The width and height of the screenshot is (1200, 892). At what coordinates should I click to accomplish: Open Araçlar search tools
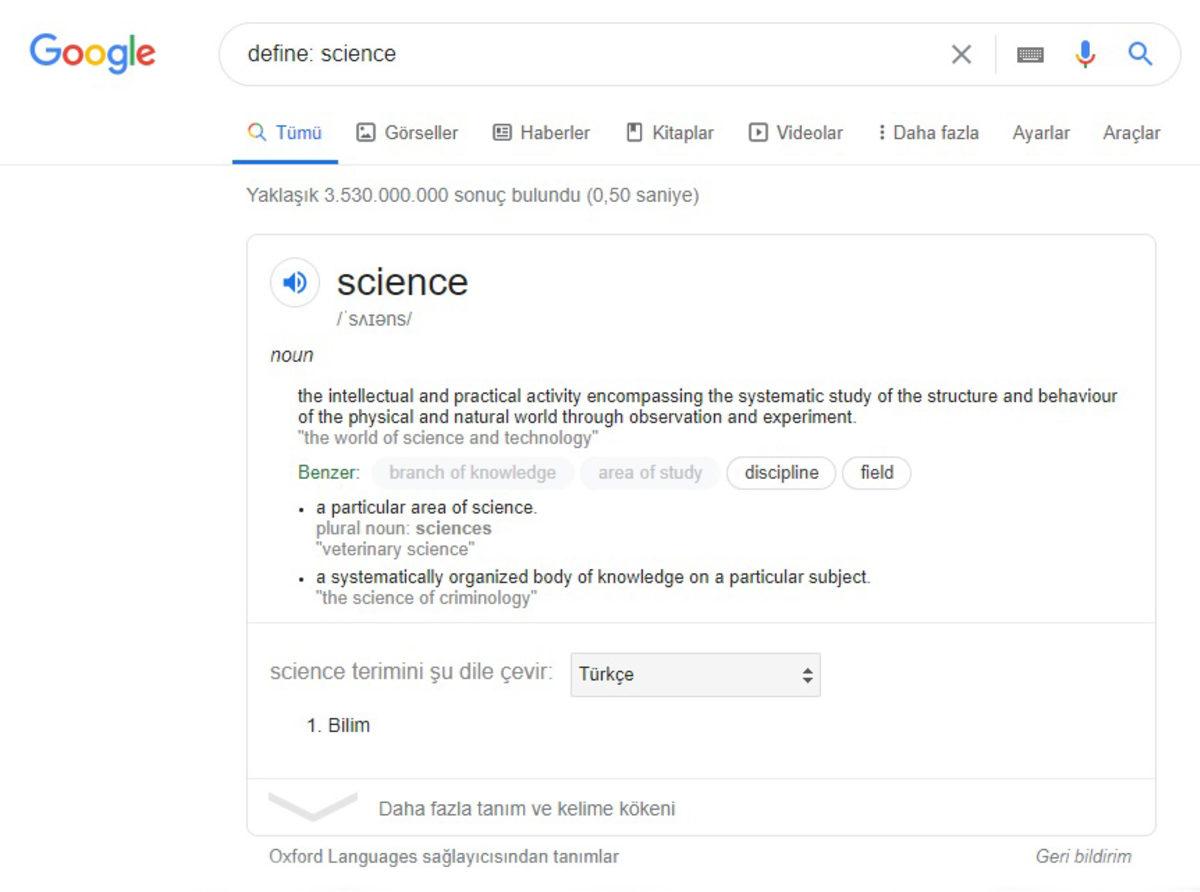pos(1131,132)
